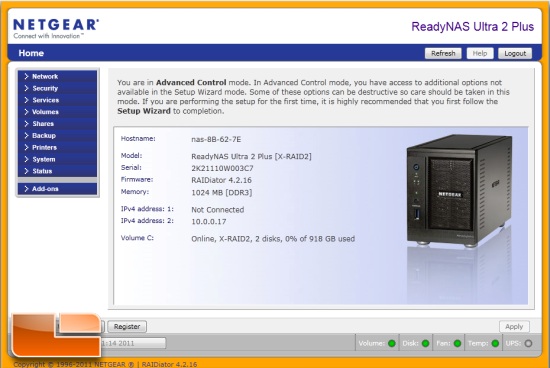
Task: Expand the Backup menu chevron
Action: (26, 135)
